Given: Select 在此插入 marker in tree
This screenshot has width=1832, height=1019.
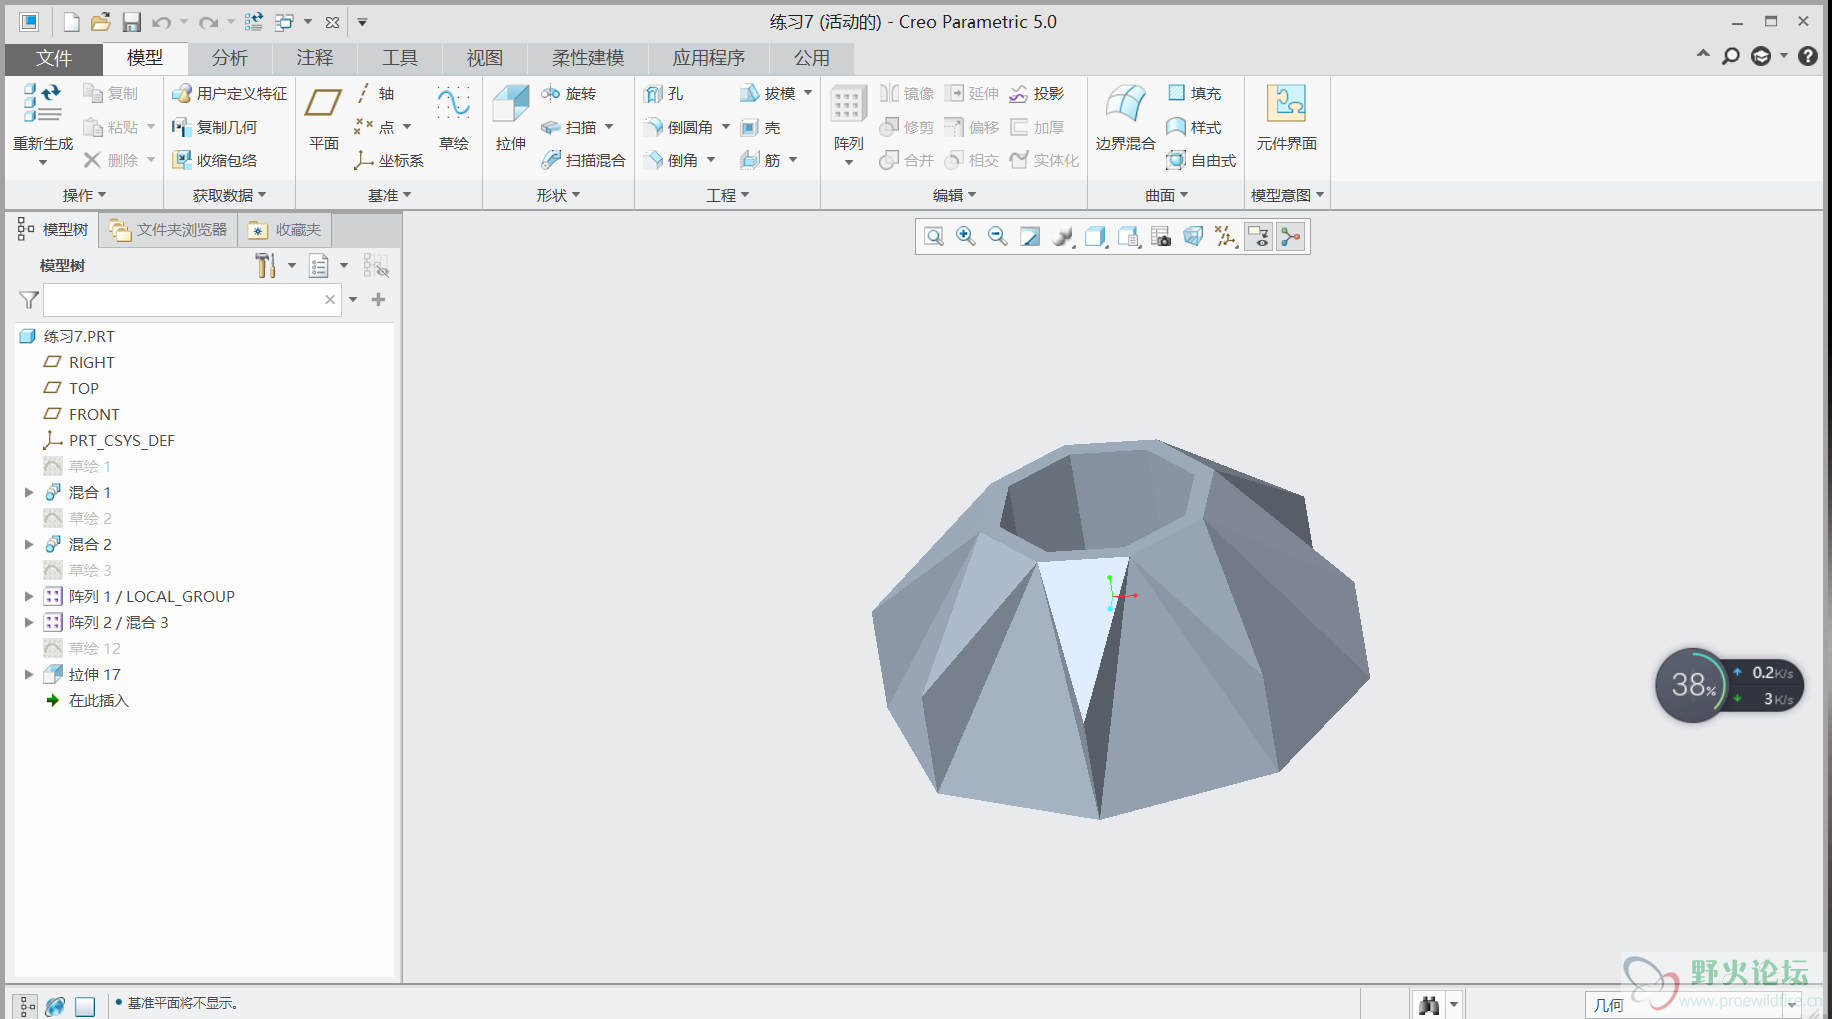Looking at the screenshot, I should tap(87, 700).
